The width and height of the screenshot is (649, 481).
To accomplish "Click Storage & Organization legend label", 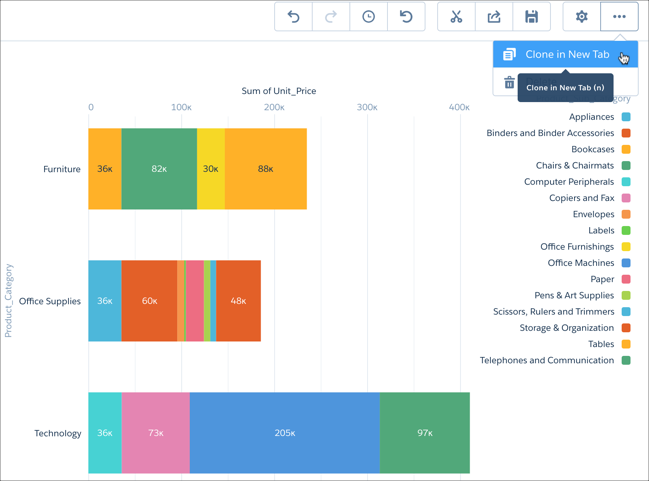I will point(567,328).
